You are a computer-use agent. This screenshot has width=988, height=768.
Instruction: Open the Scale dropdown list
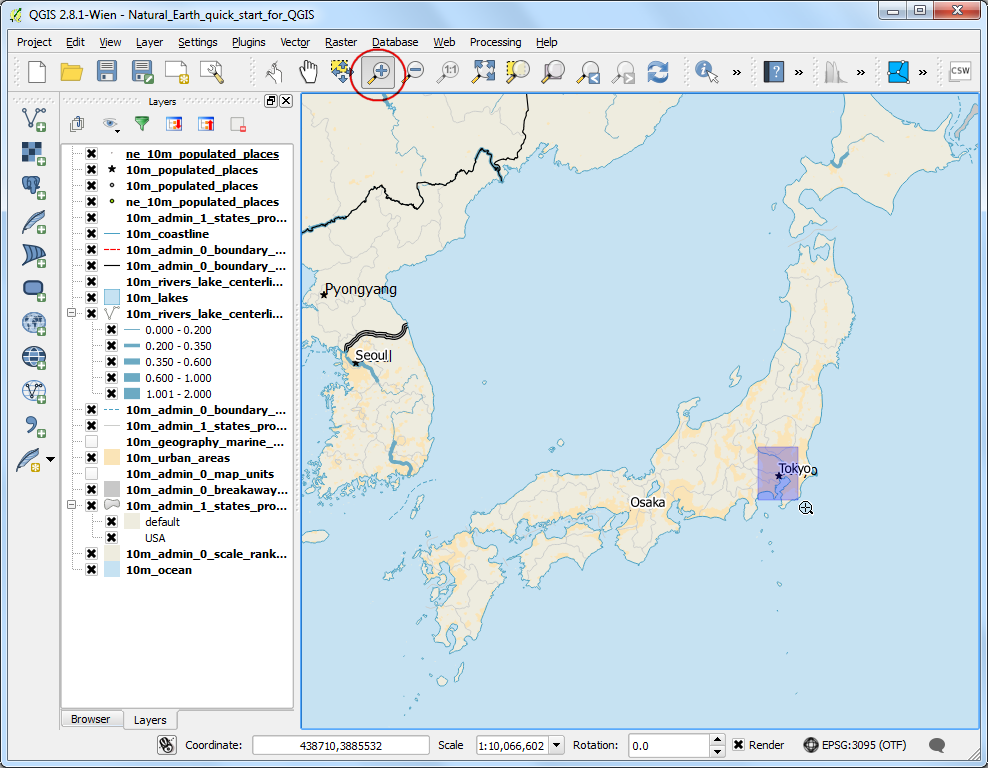556,745
